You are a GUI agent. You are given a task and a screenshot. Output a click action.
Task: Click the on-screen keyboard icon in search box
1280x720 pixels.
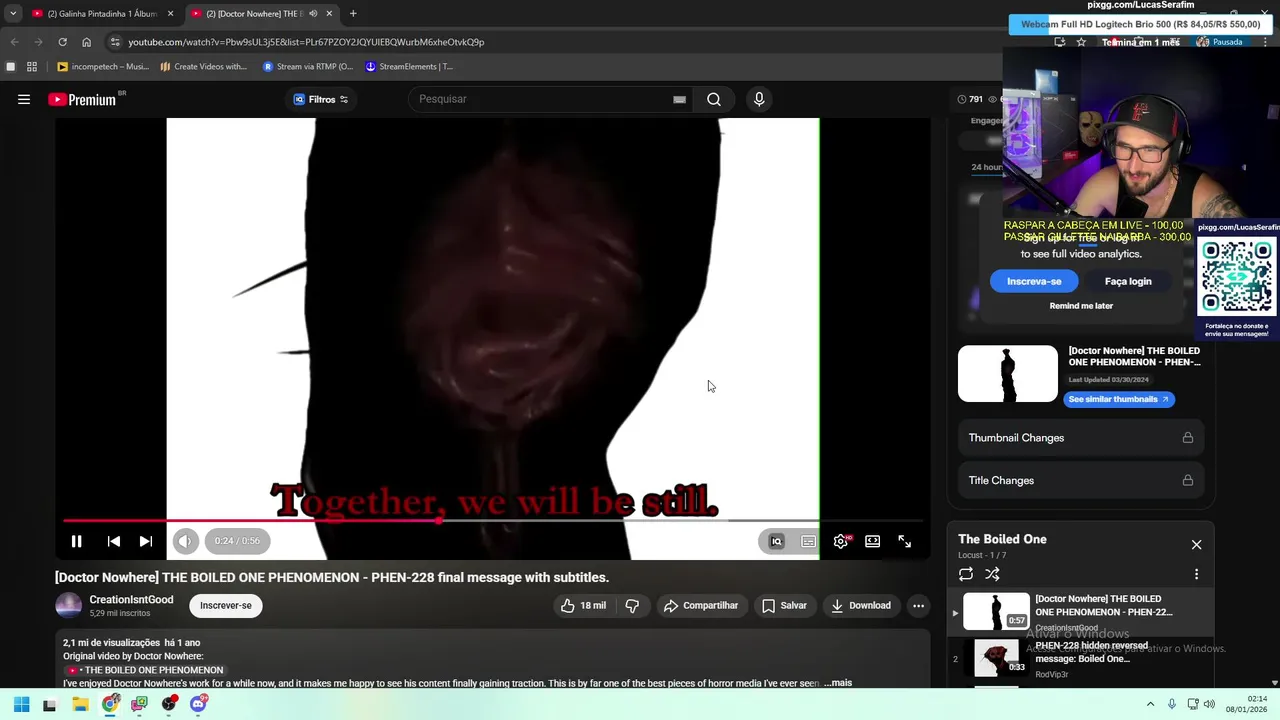tap(679, 99)
